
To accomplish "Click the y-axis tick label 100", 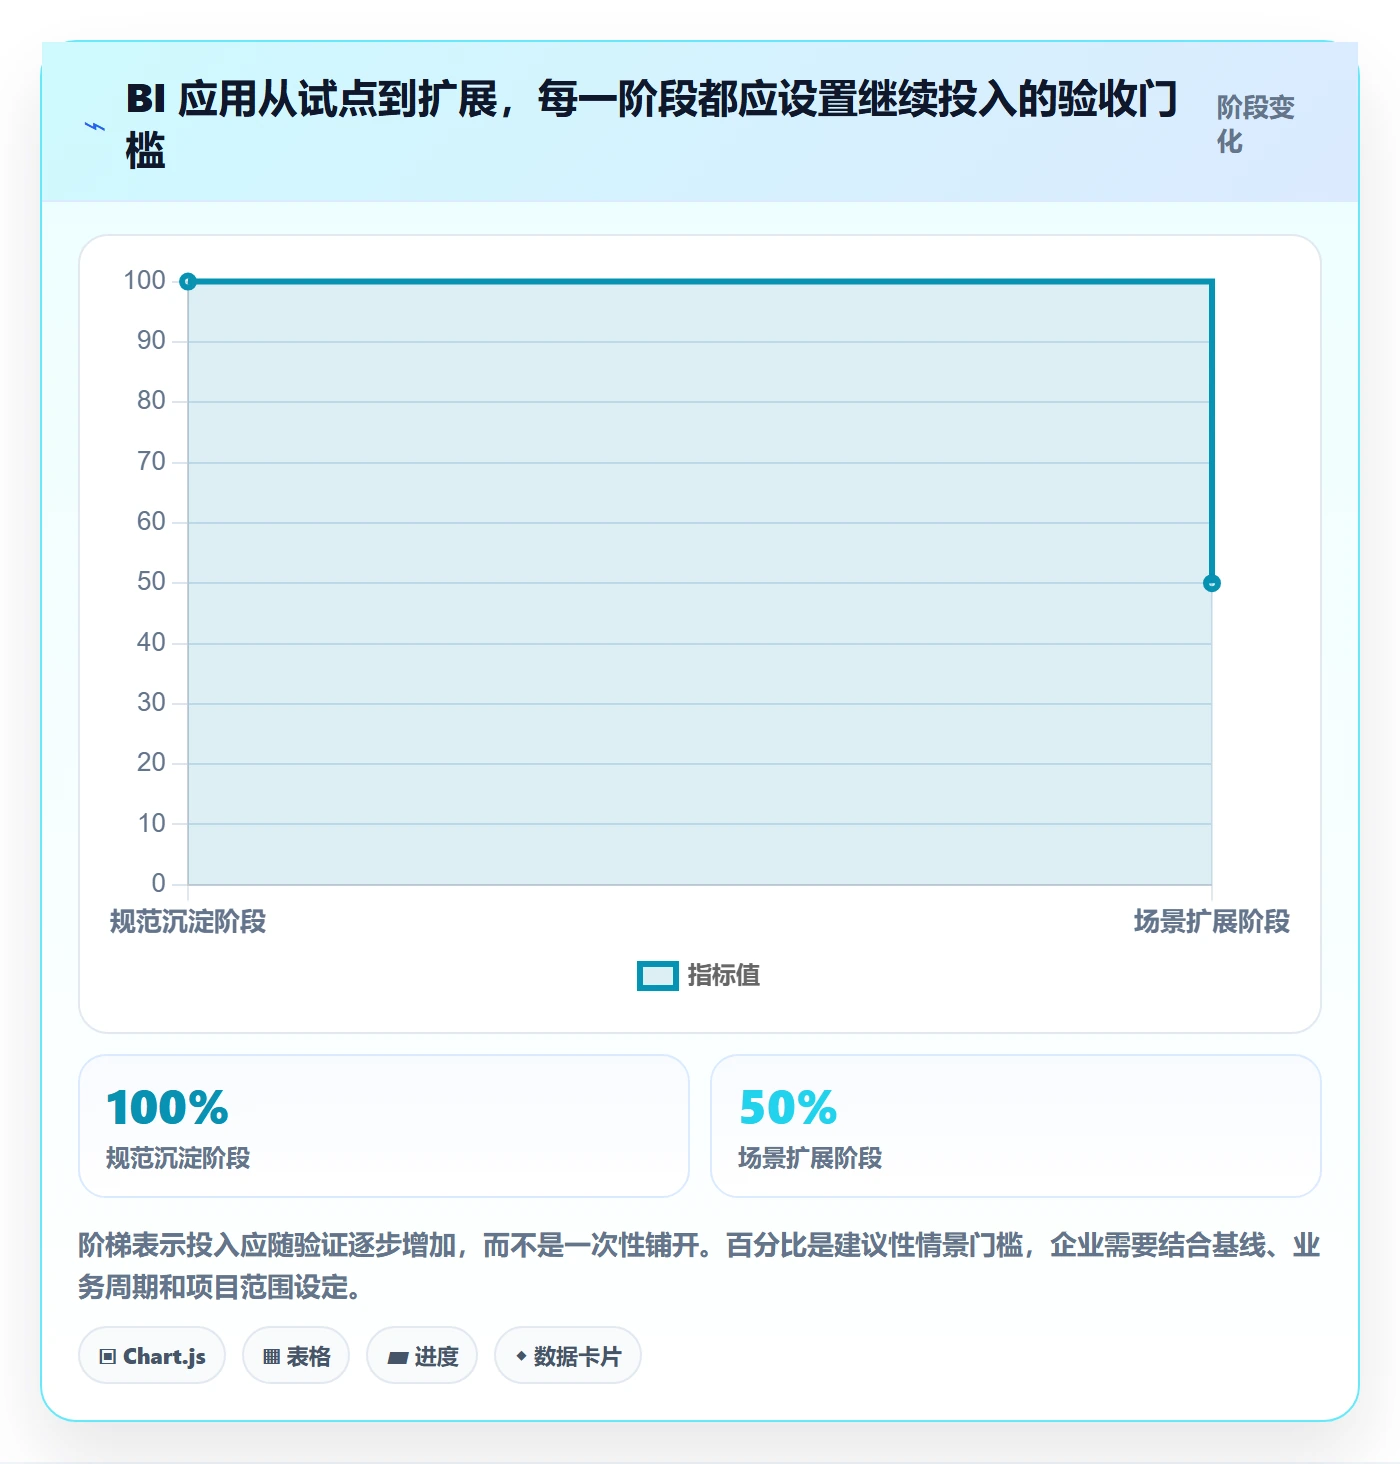I will (144, 280).
